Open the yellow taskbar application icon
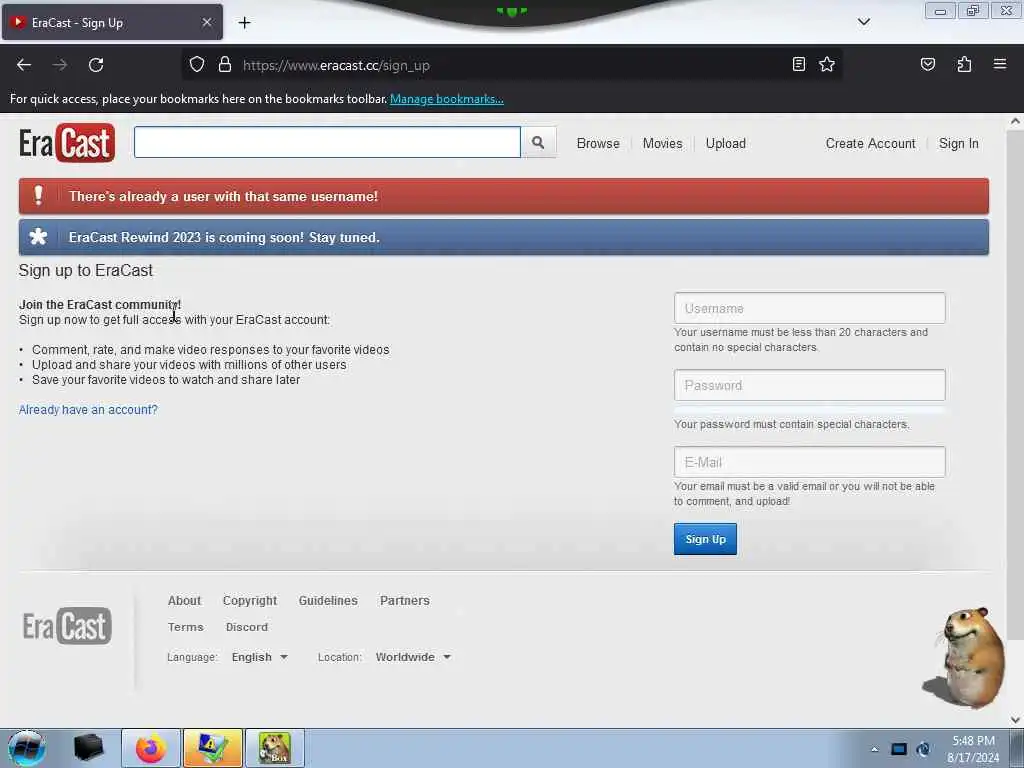Viewport: 1024px width, 768px height. tap(213, 748)
